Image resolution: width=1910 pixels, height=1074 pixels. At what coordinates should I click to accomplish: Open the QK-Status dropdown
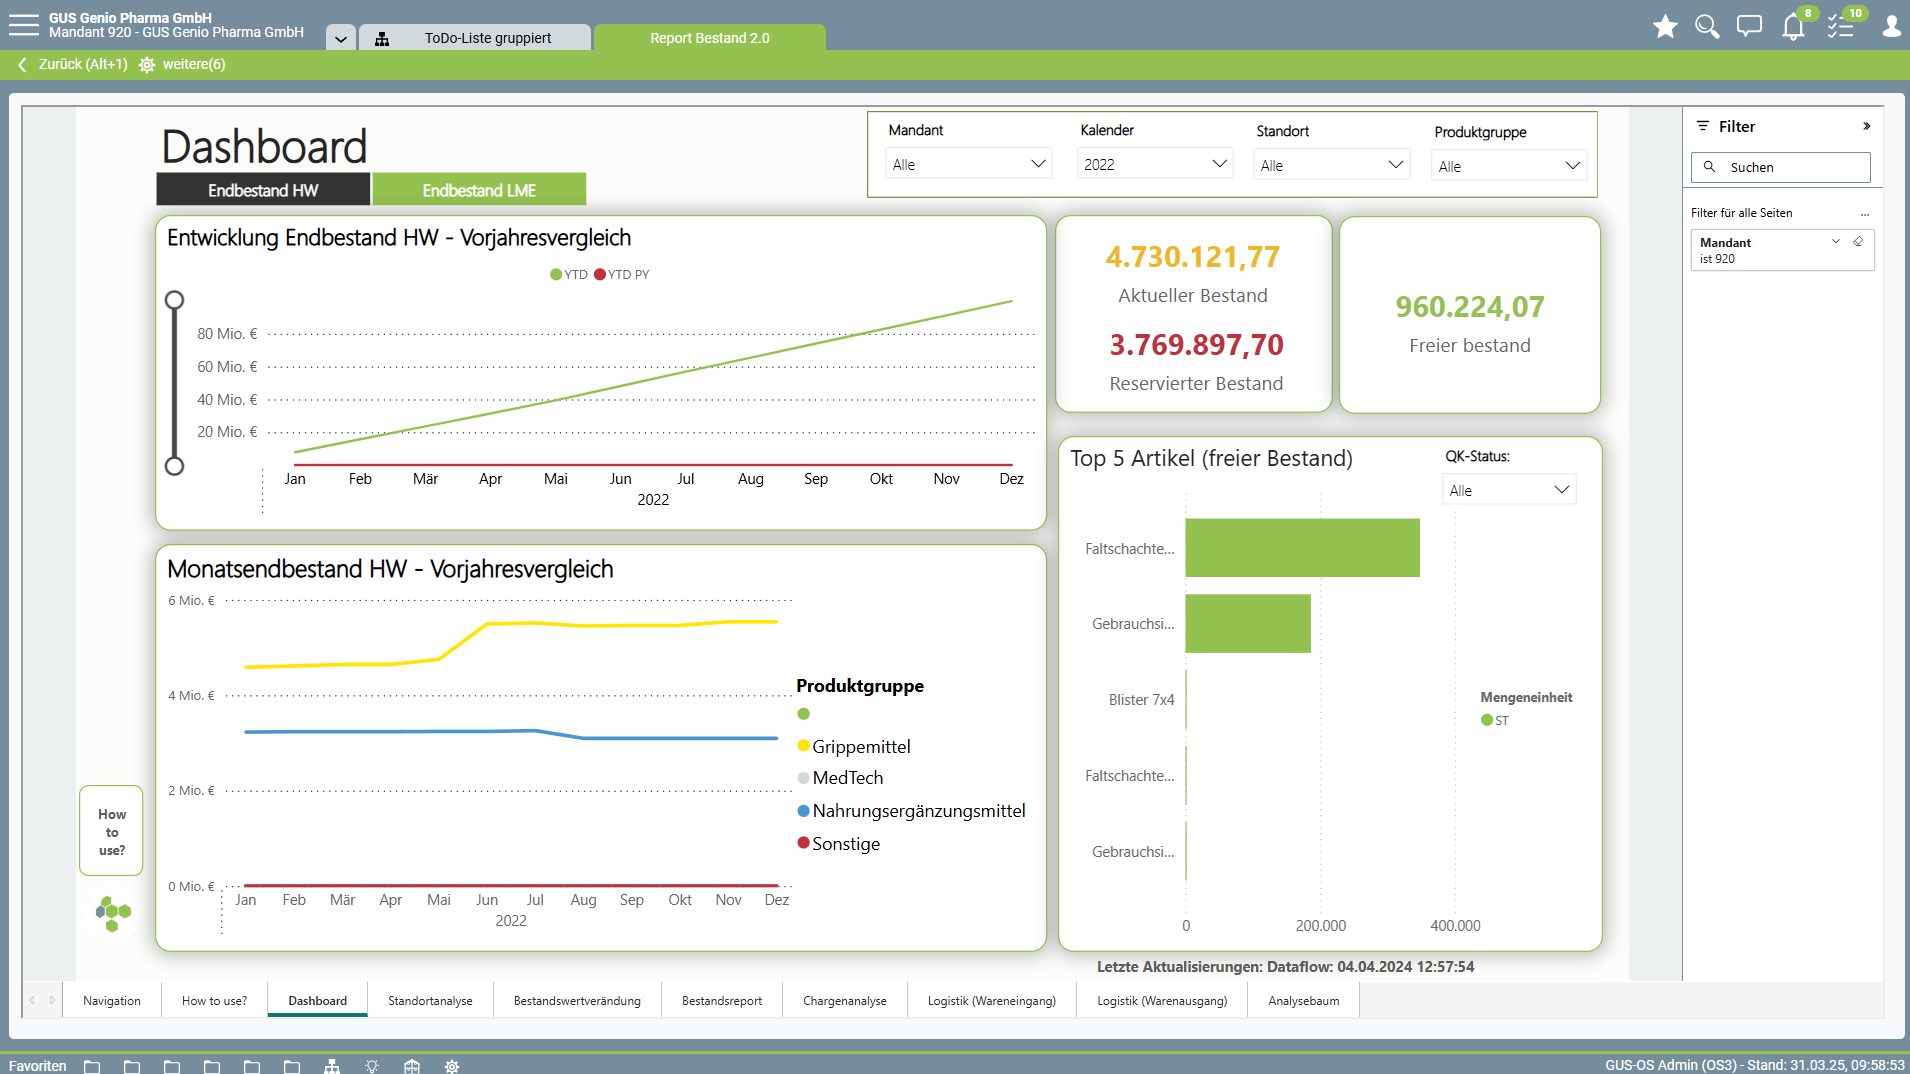coord(1508,490)
